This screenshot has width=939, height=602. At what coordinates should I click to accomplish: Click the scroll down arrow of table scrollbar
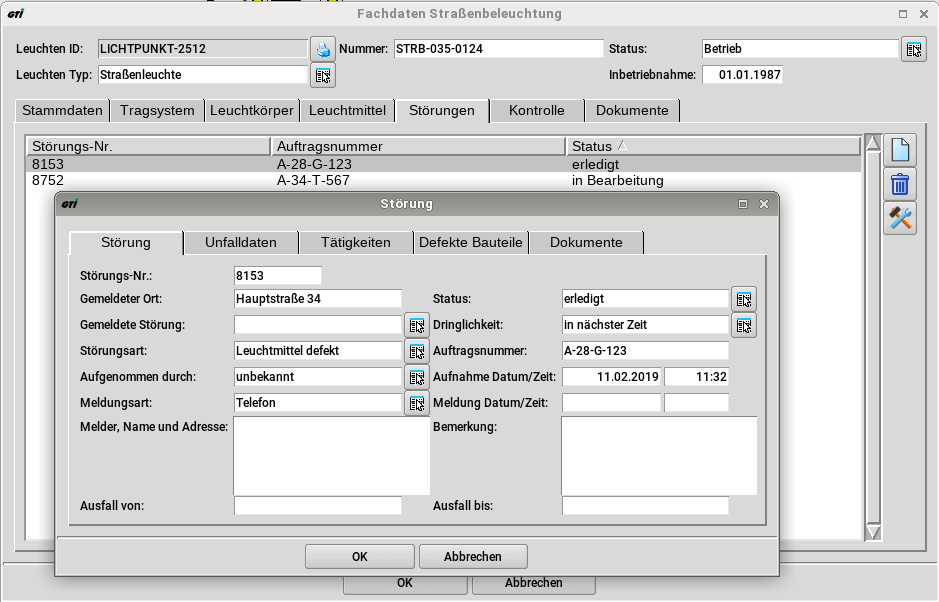pos(873,533)
